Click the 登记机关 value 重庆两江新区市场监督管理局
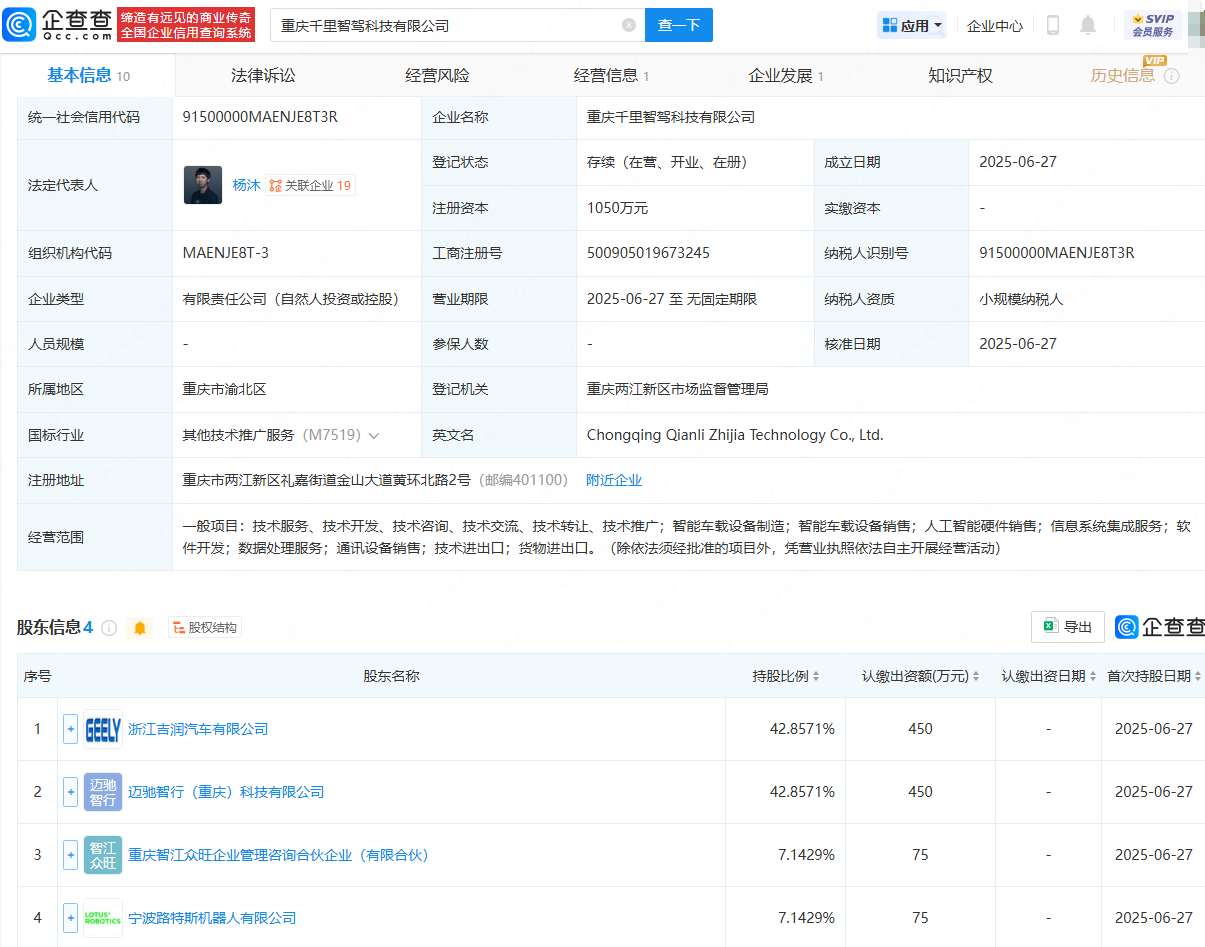This screenshot has height=947, width=1205. click(677, 389)
